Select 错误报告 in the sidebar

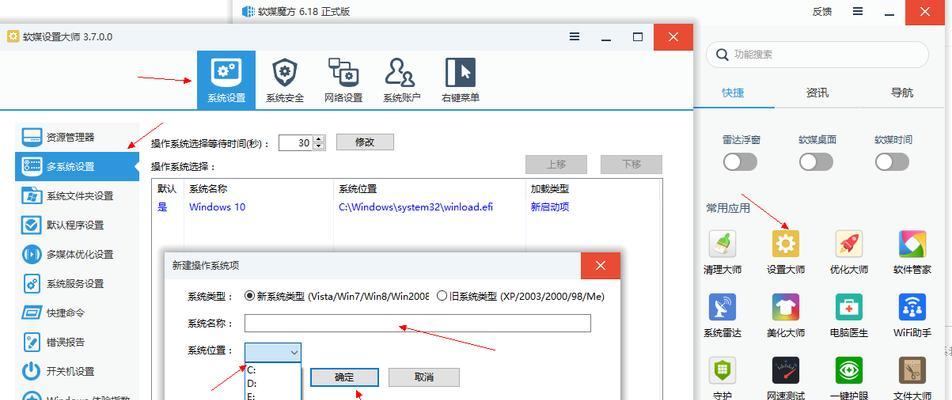(76, 342)
